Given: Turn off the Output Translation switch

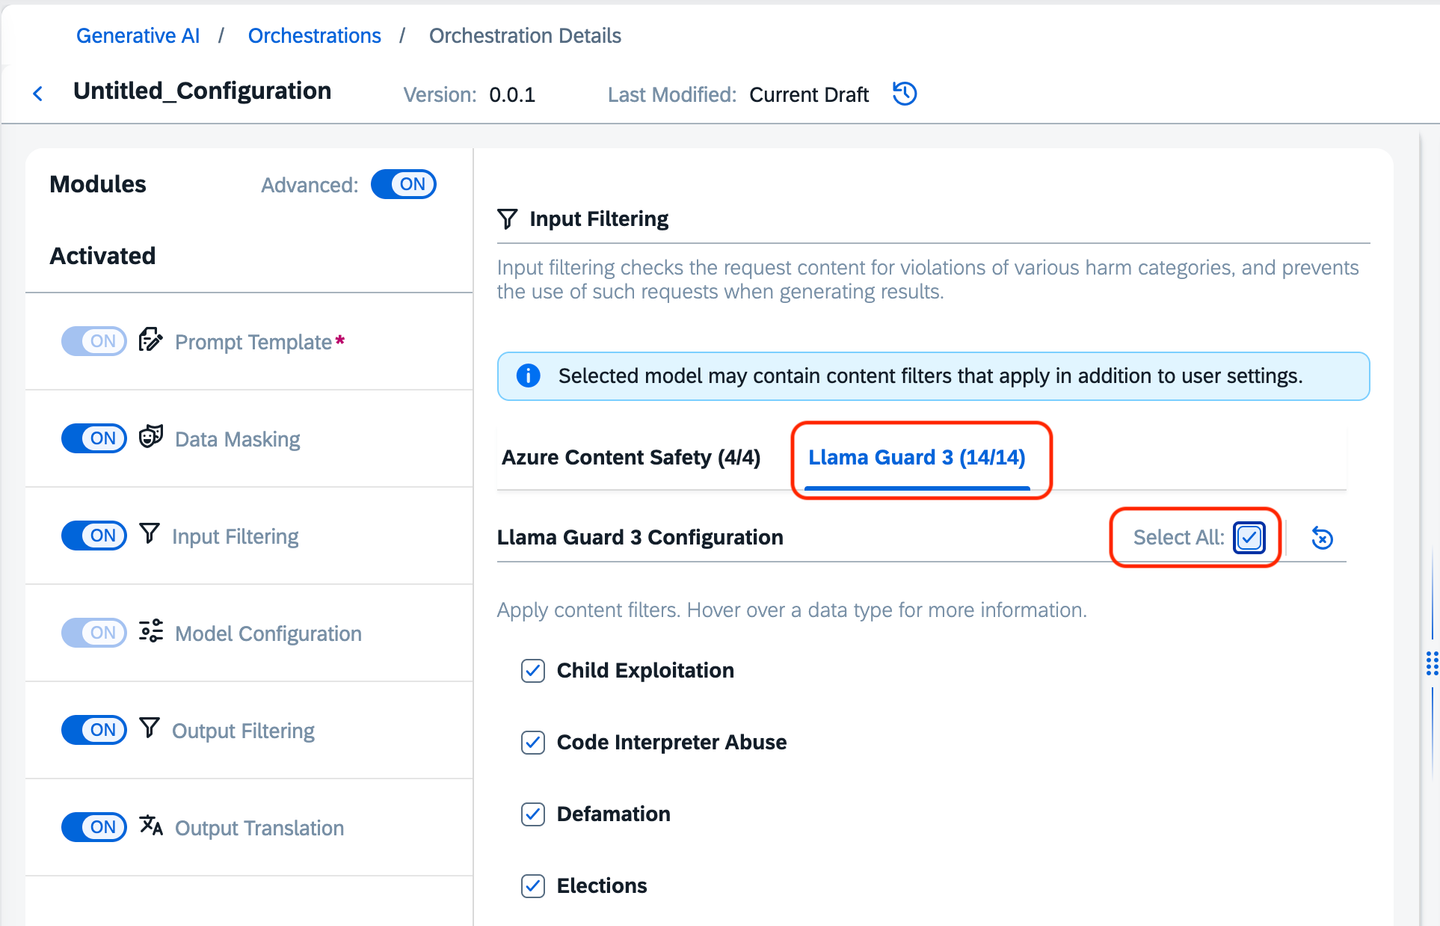Looking at the screenshot, I should [94, 827].
